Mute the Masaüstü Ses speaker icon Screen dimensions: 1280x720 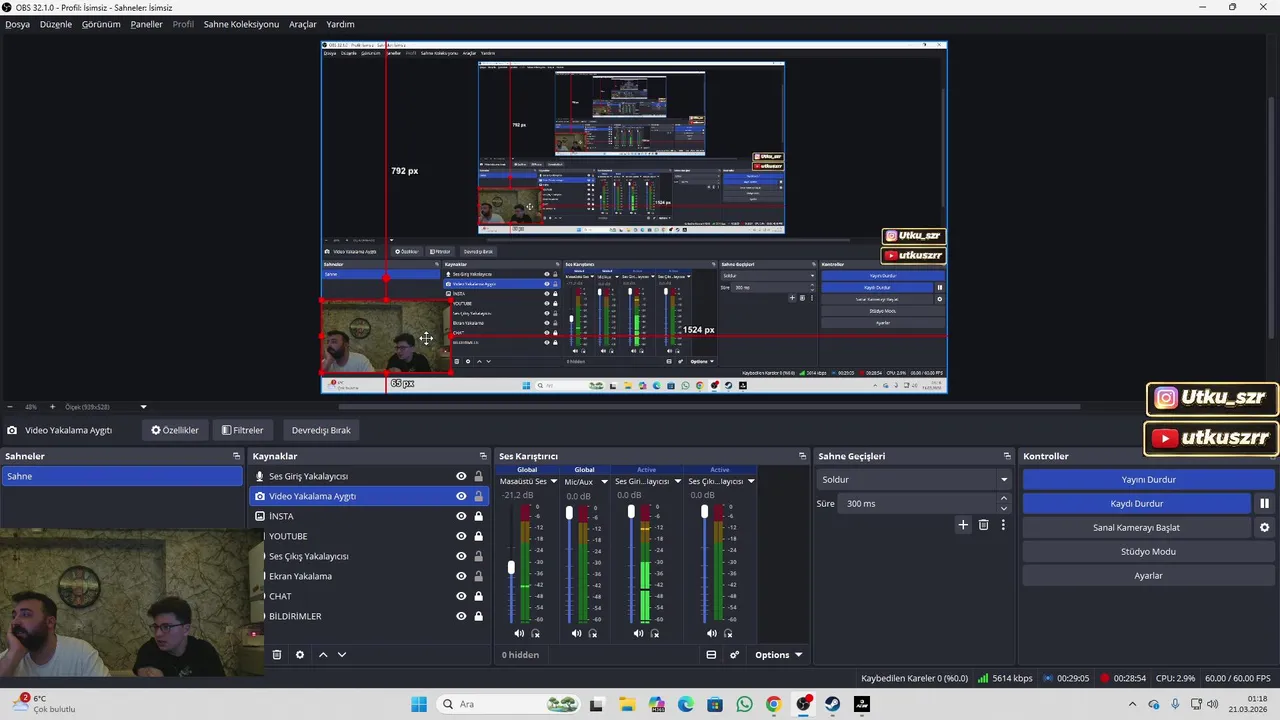coord(518,633)
